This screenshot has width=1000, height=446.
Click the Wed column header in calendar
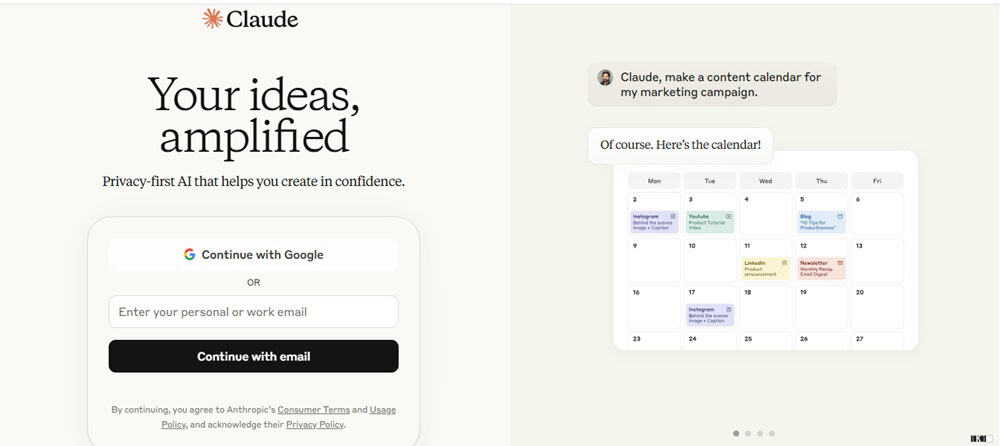pyautogui.click(x=765, y=181)
